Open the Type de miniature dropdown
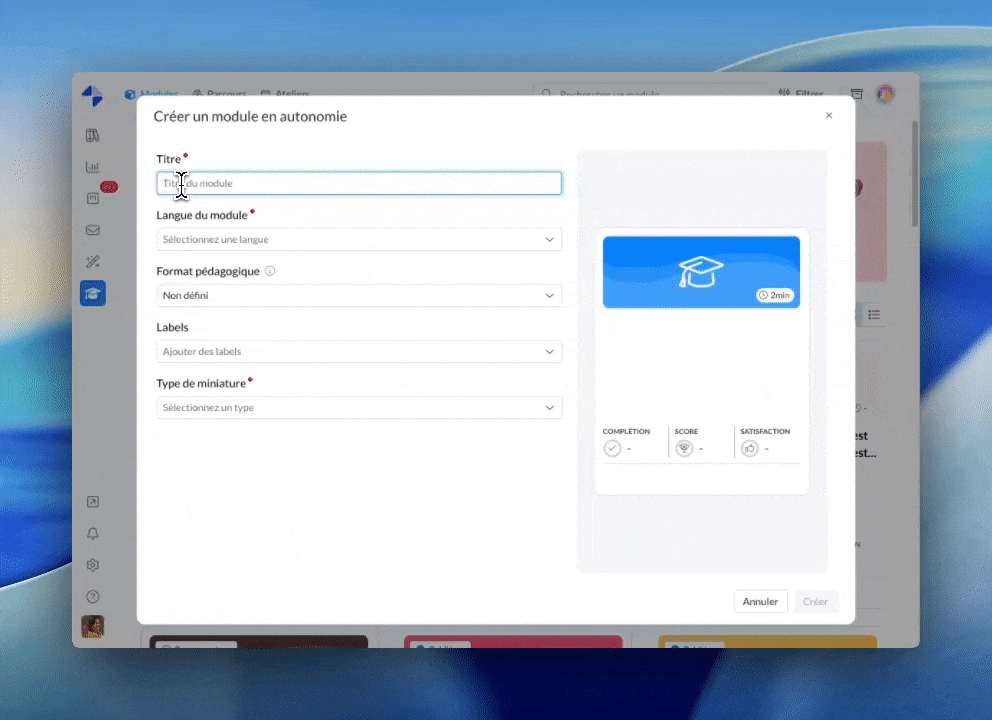 pyautogui.click(x=358, y=407)
